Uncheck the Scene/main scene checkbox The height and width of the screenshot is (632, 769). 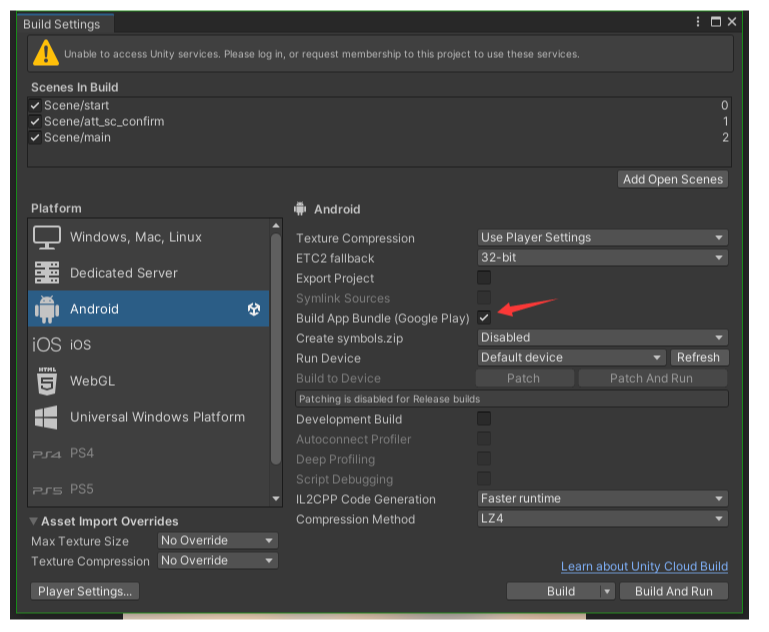[x=35, y=138]
